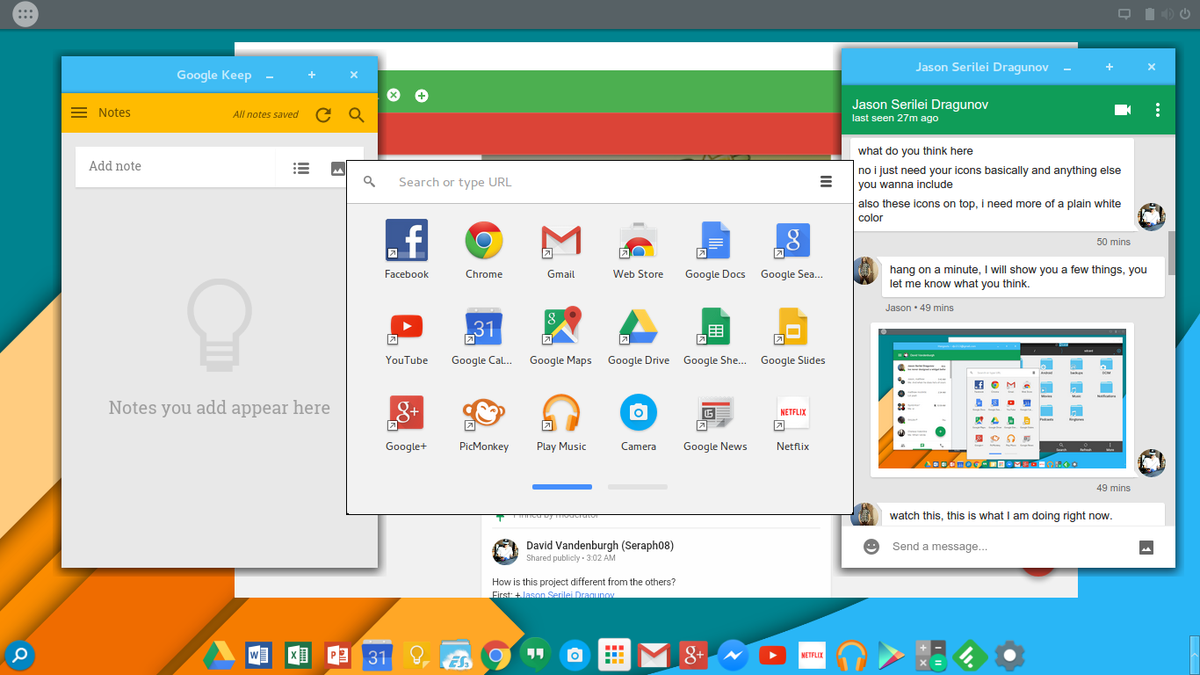Open the apps menu in the top bar
Viewport: 1200px width, 675px height.
tap(26, 14)
